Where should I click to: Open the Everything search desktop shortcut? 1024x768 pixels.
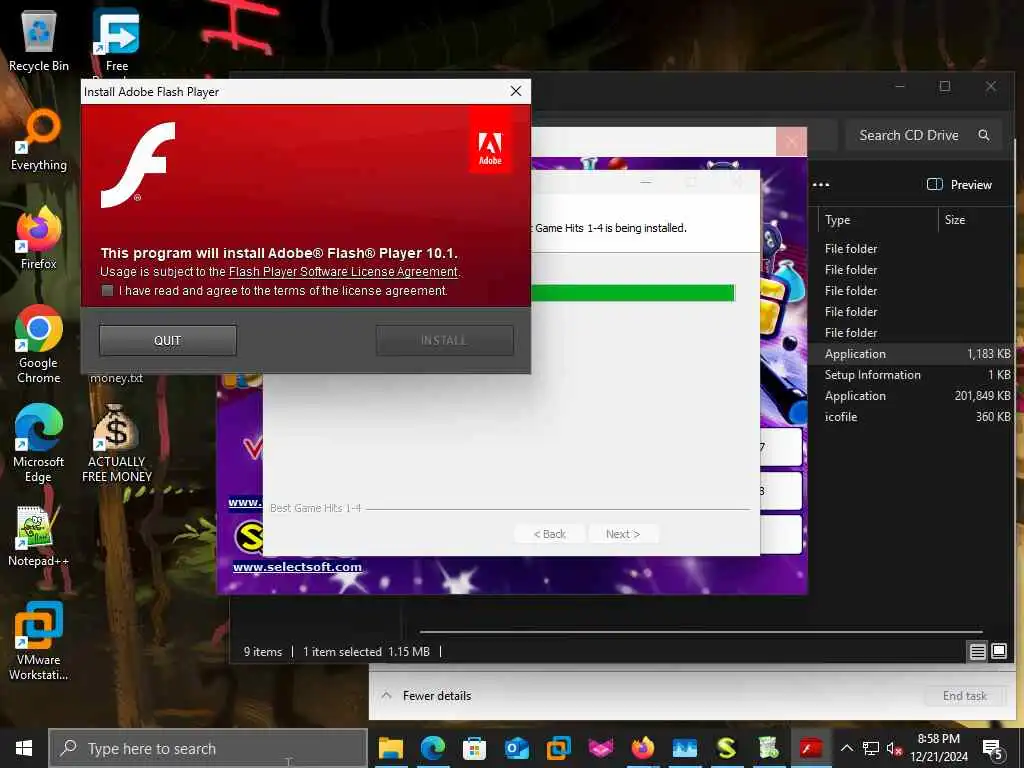click(x=39, y=140)
